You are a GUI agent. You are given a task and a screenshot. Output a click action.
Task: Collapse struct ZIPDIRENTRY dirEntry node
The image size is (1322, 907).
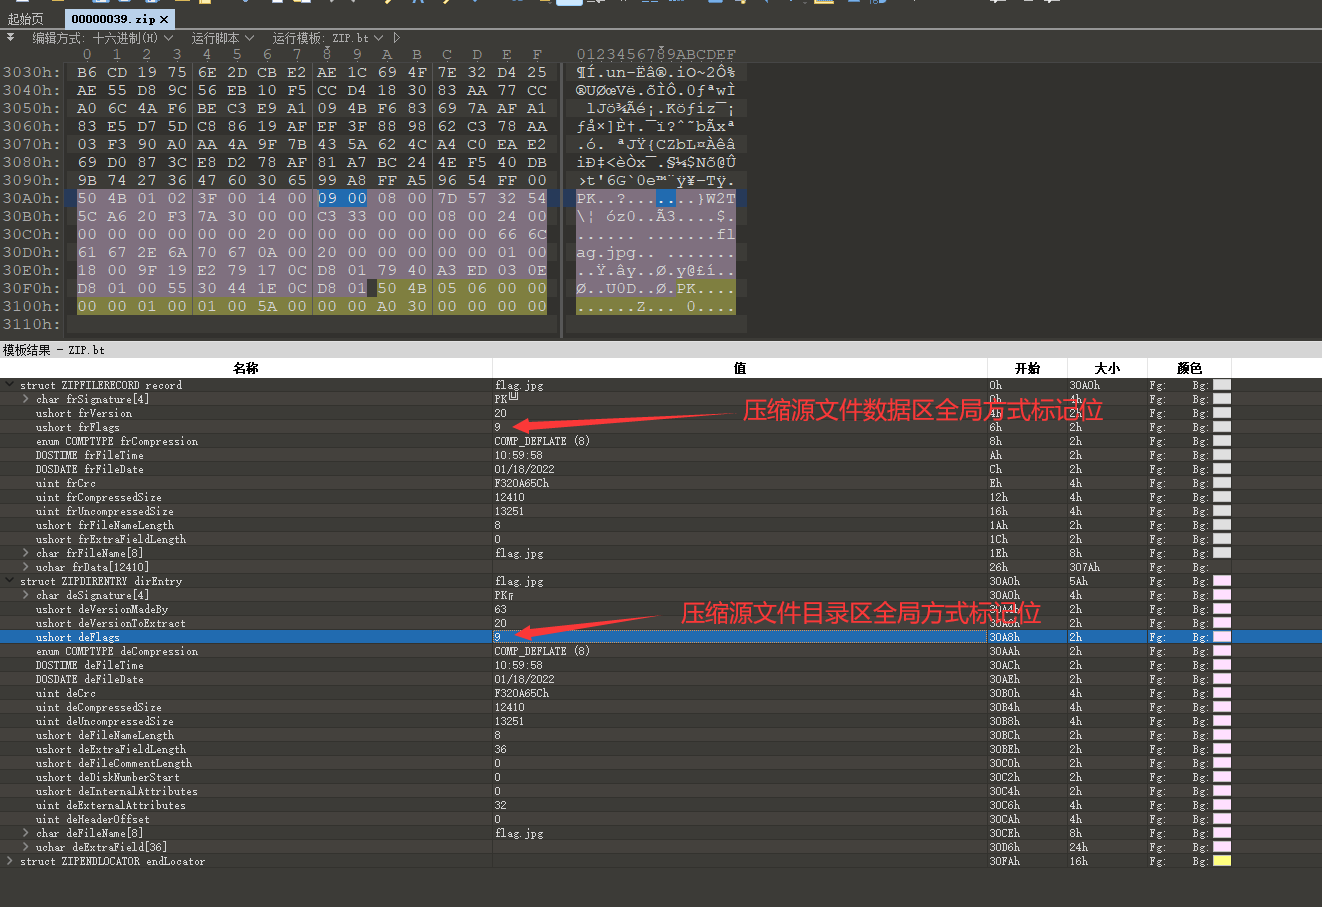tap(10, 581)
